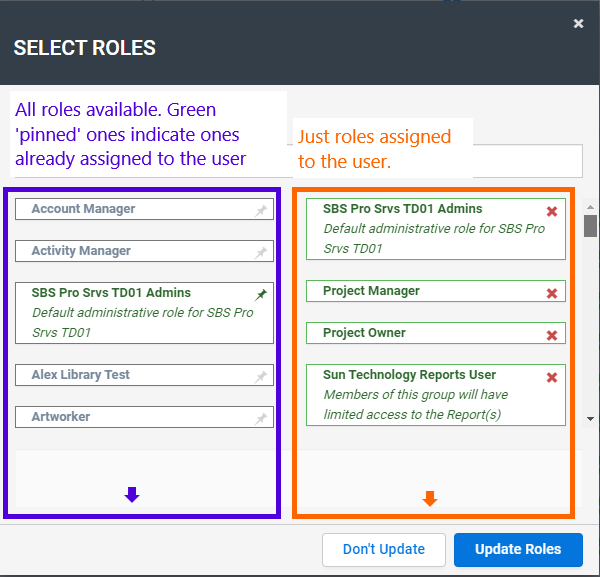Select the Activity Manager role text

81,251
